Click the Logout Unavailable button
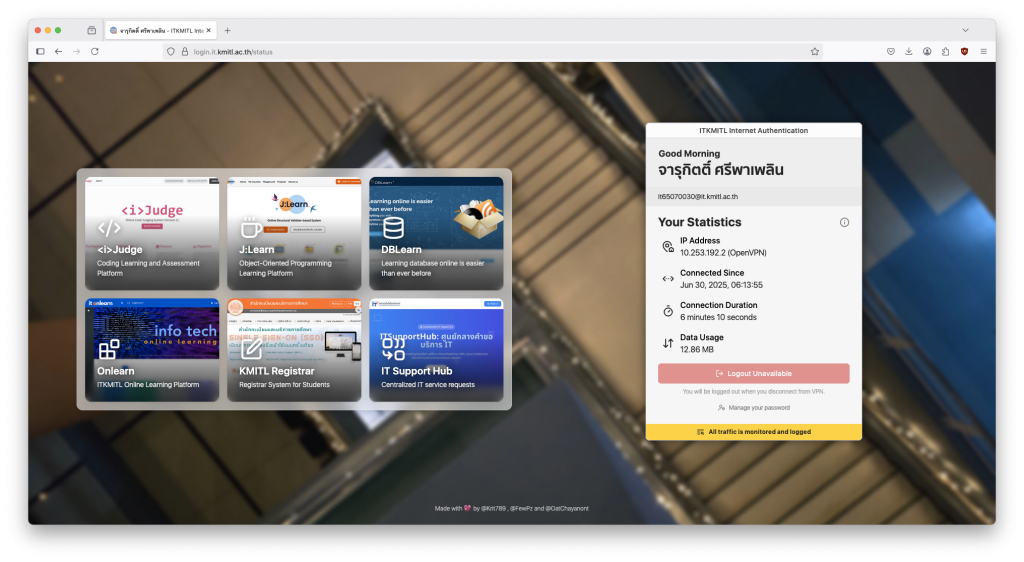1024x562 pixels. click(754, 373)
